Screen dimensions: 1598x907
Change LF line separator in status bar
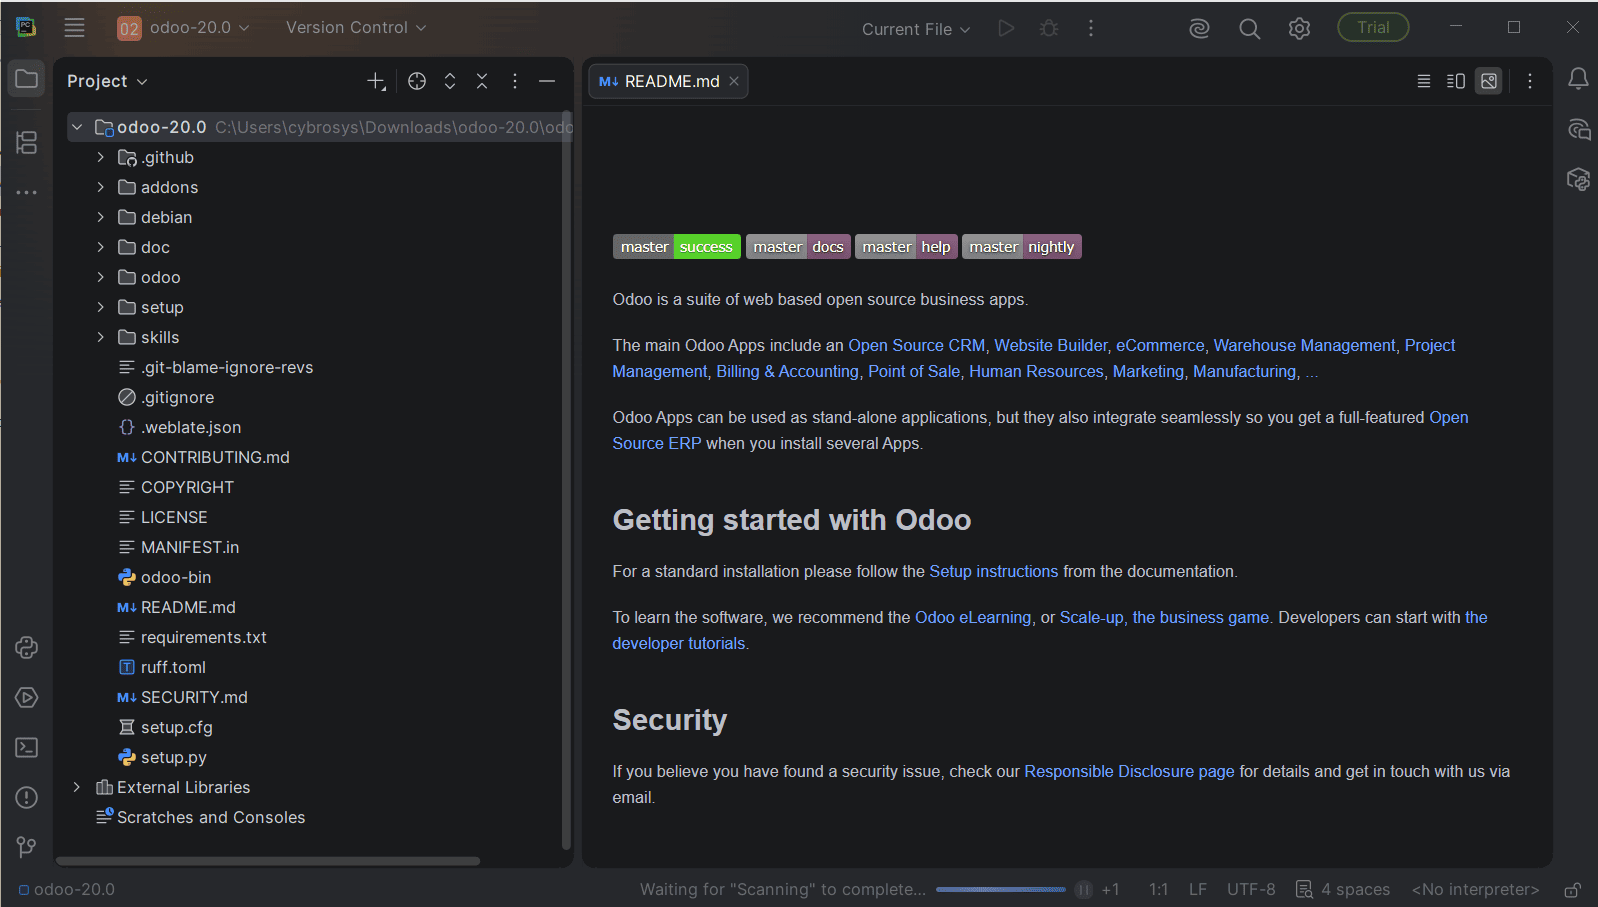1198,889
